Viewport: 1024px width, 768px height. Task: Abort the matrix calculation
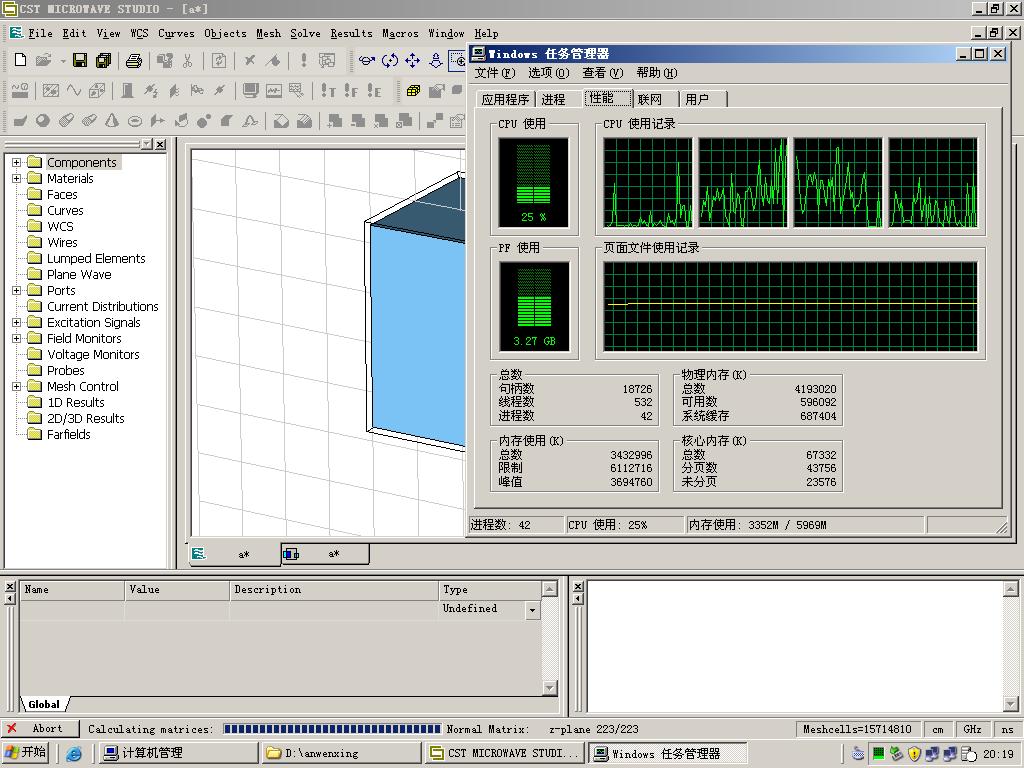tap(39, 729)
